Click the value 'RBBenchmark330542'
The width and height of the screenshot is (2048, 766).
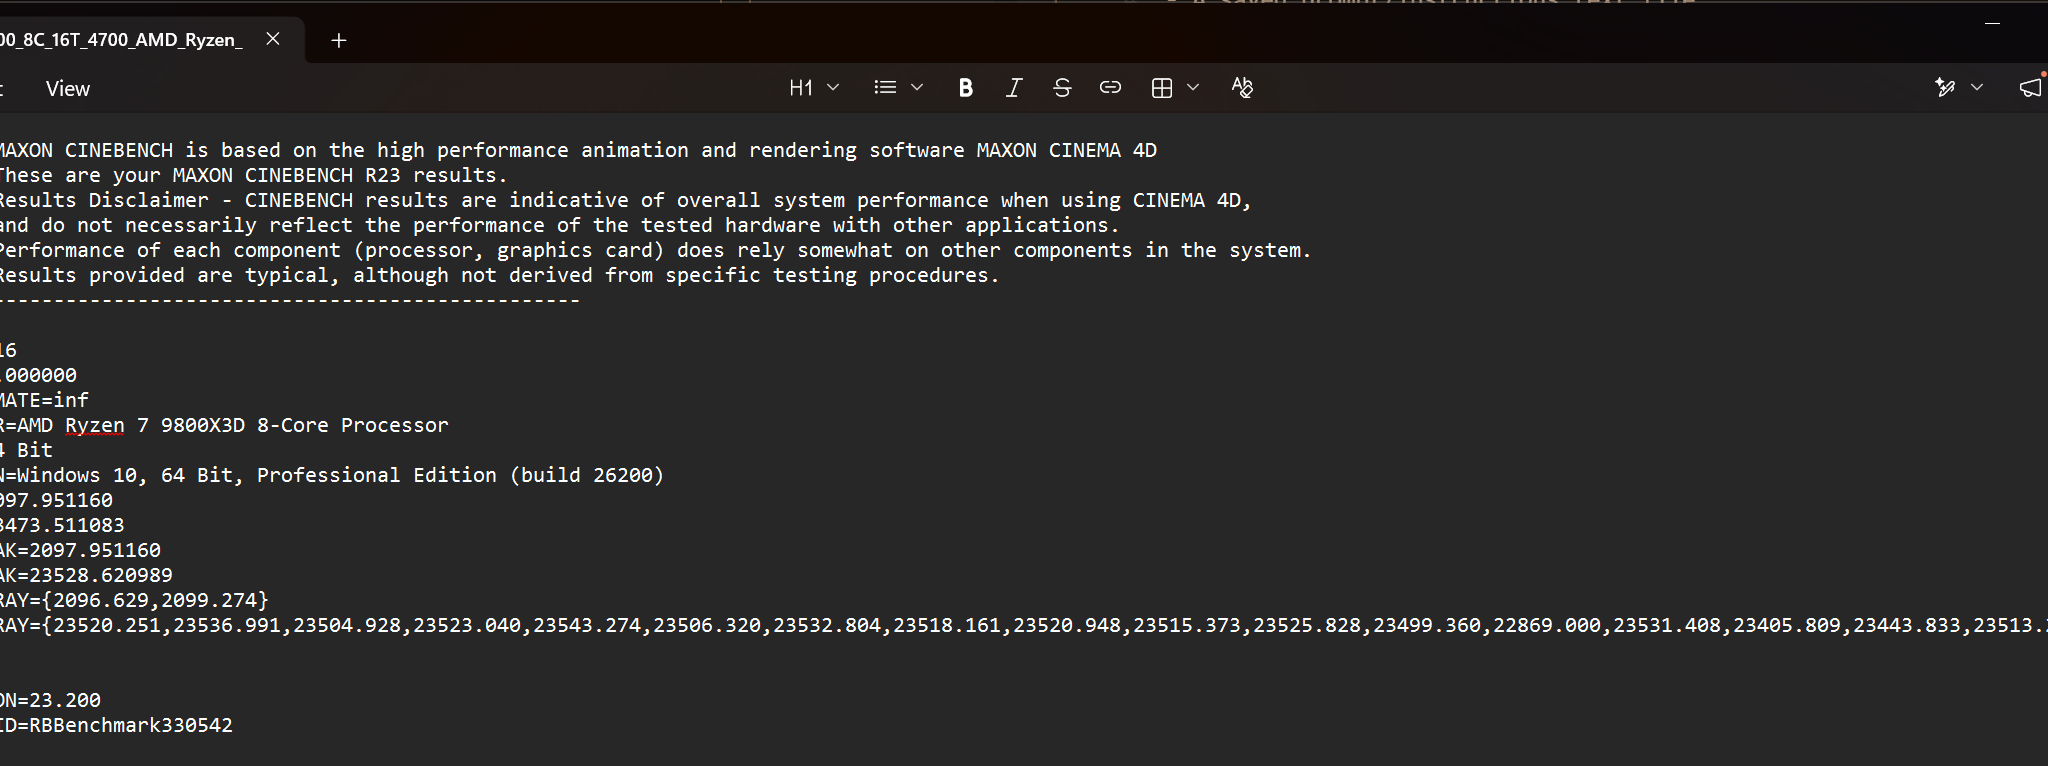click(x=131, y=725)
